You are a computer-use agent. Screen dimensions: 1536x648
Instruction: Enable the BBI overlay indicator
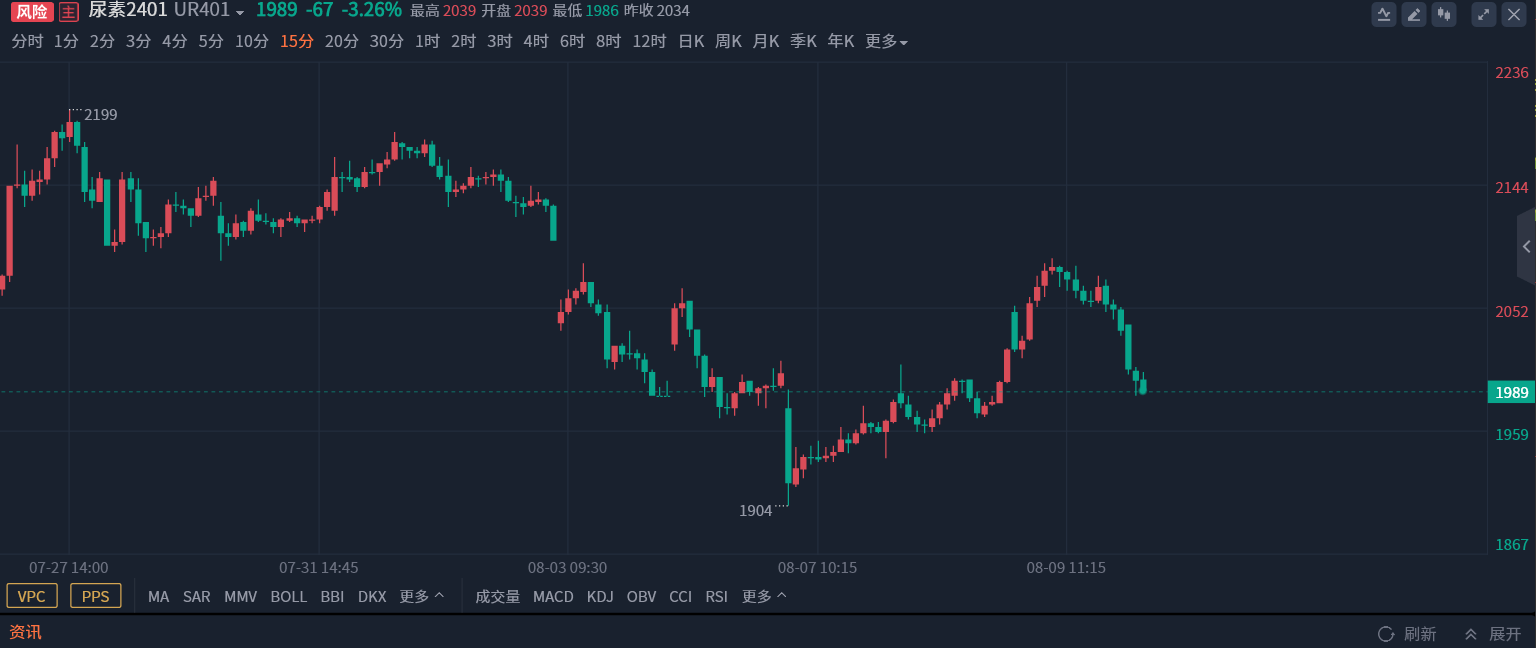point(332,597)
